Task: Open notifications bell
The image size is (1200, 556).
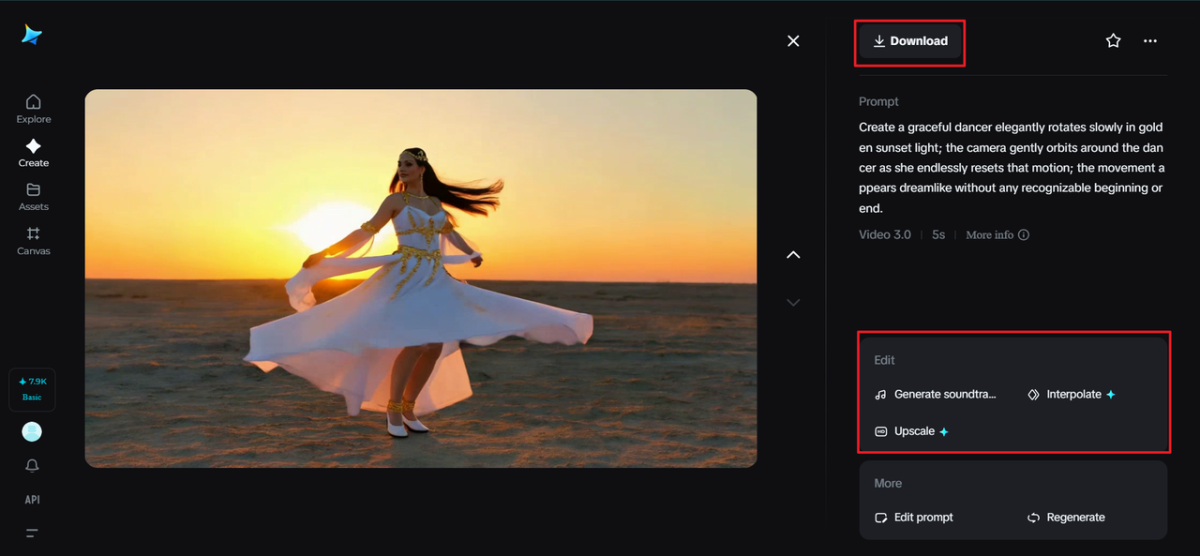Action: coord(32,466)
